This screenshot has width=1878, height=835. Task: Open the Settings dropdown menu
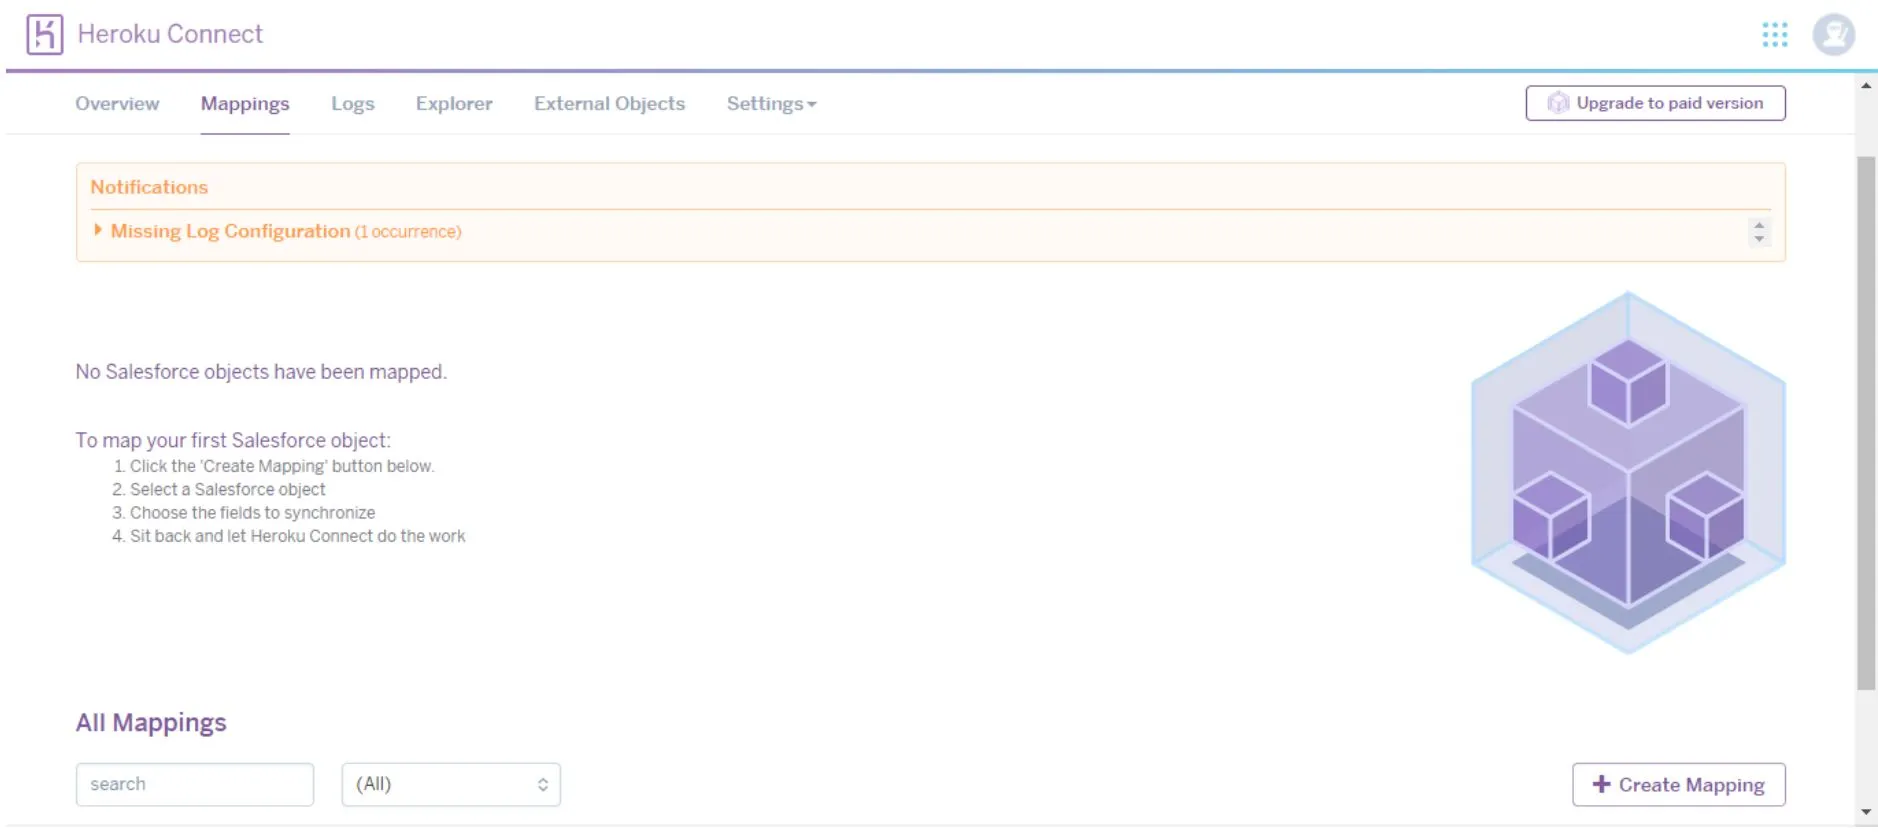771,104
